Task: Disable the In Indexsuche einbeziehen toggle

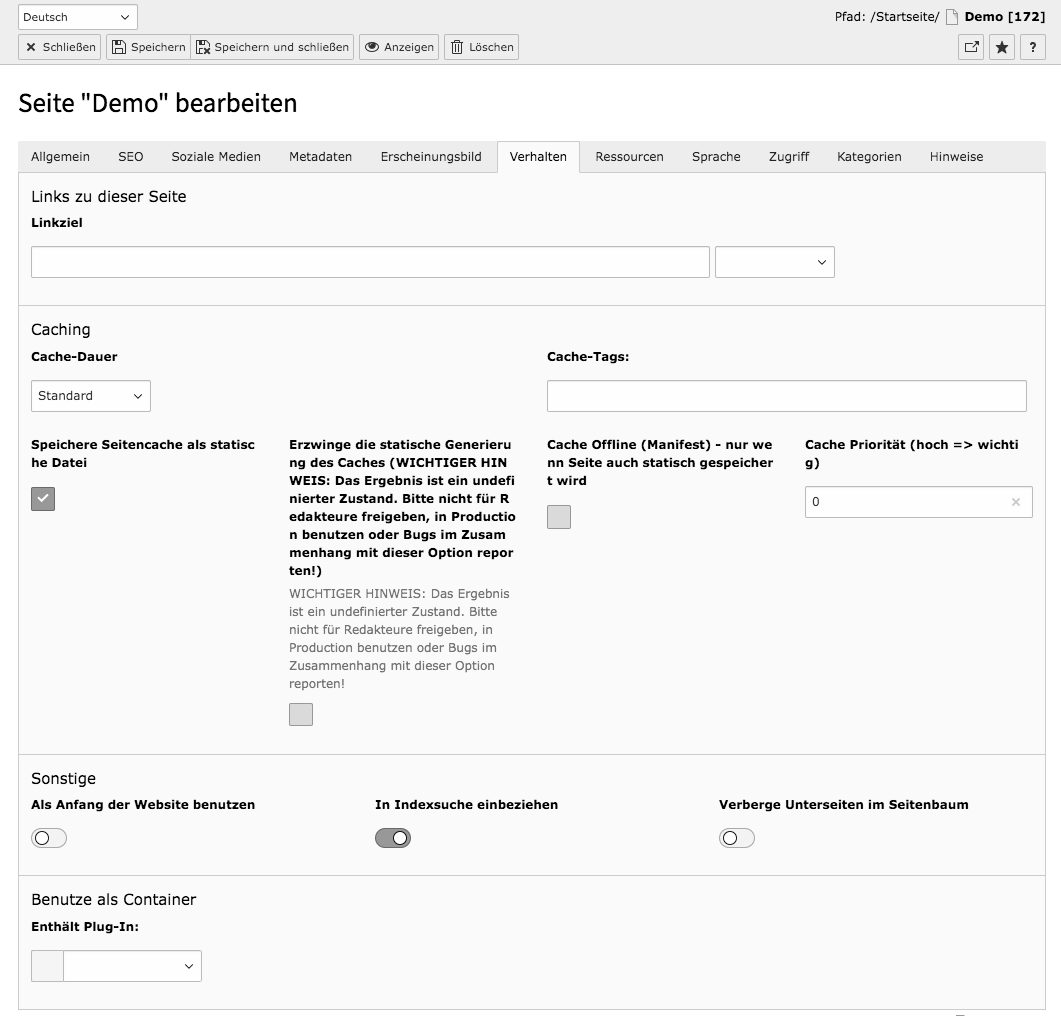Action: [392, 837]
